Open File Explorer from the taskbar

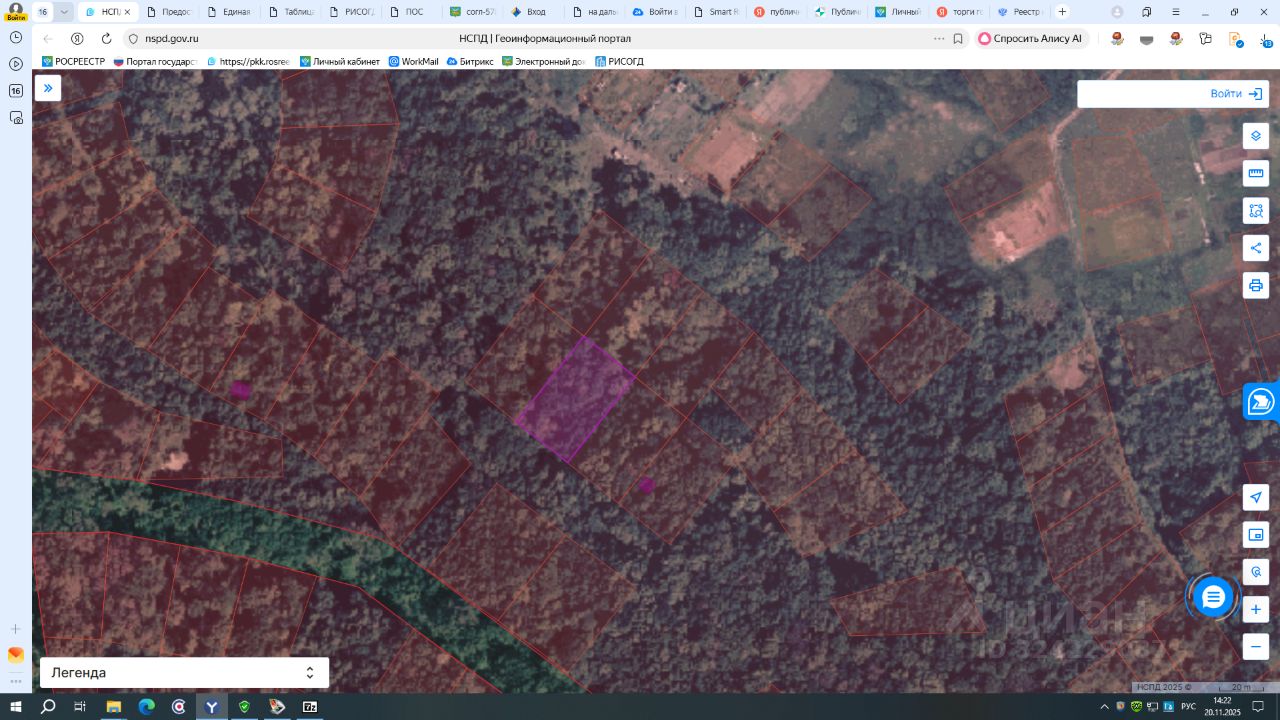(x=114, y=707)
